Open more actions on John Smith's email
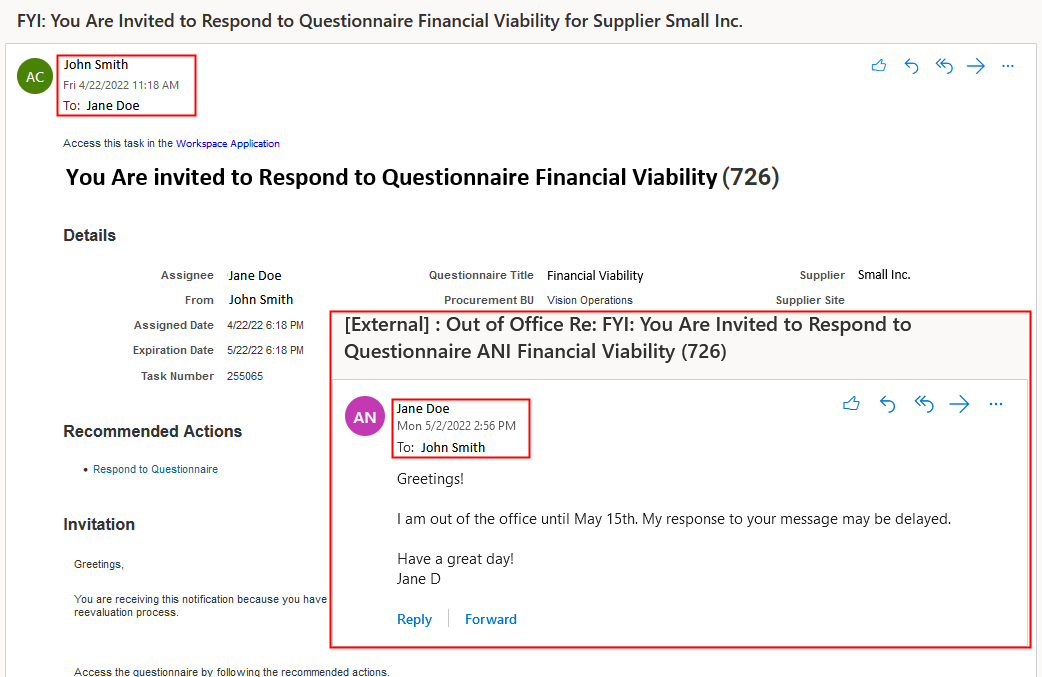 click(x=1008, y=66)
